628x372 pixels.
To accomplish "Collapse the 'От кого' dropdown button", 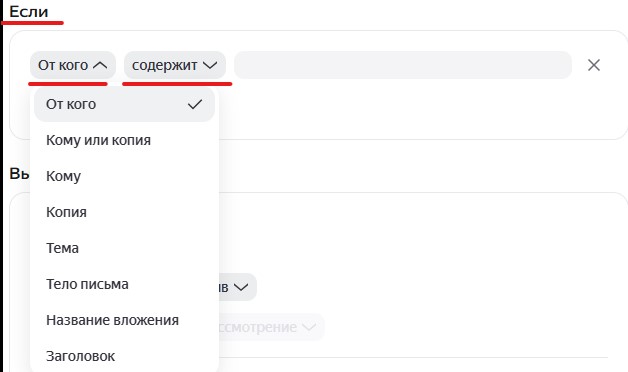I will click(x=72, y=65).
